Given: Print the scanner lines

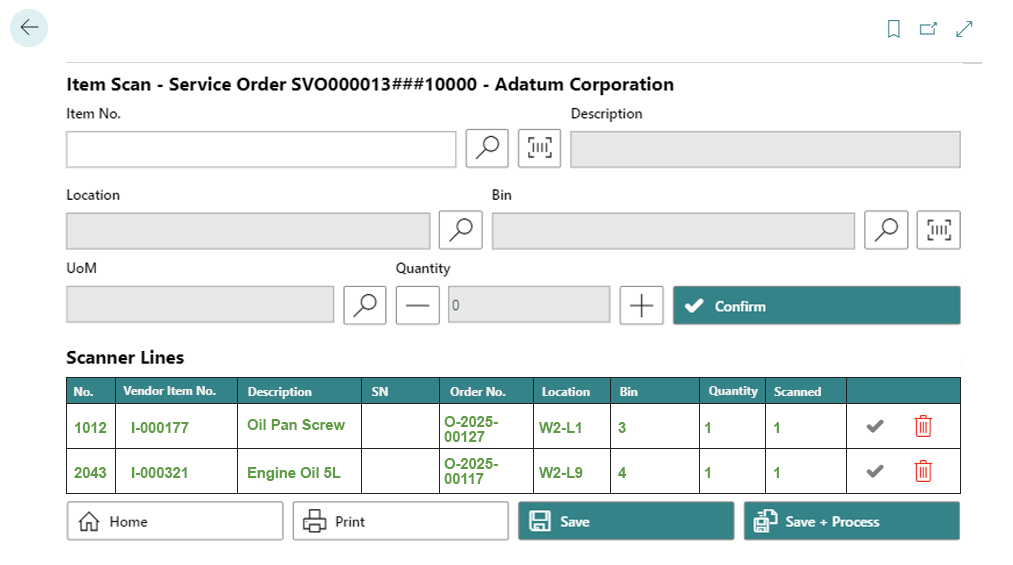Looking at the screenshot, I should [401, 521].
